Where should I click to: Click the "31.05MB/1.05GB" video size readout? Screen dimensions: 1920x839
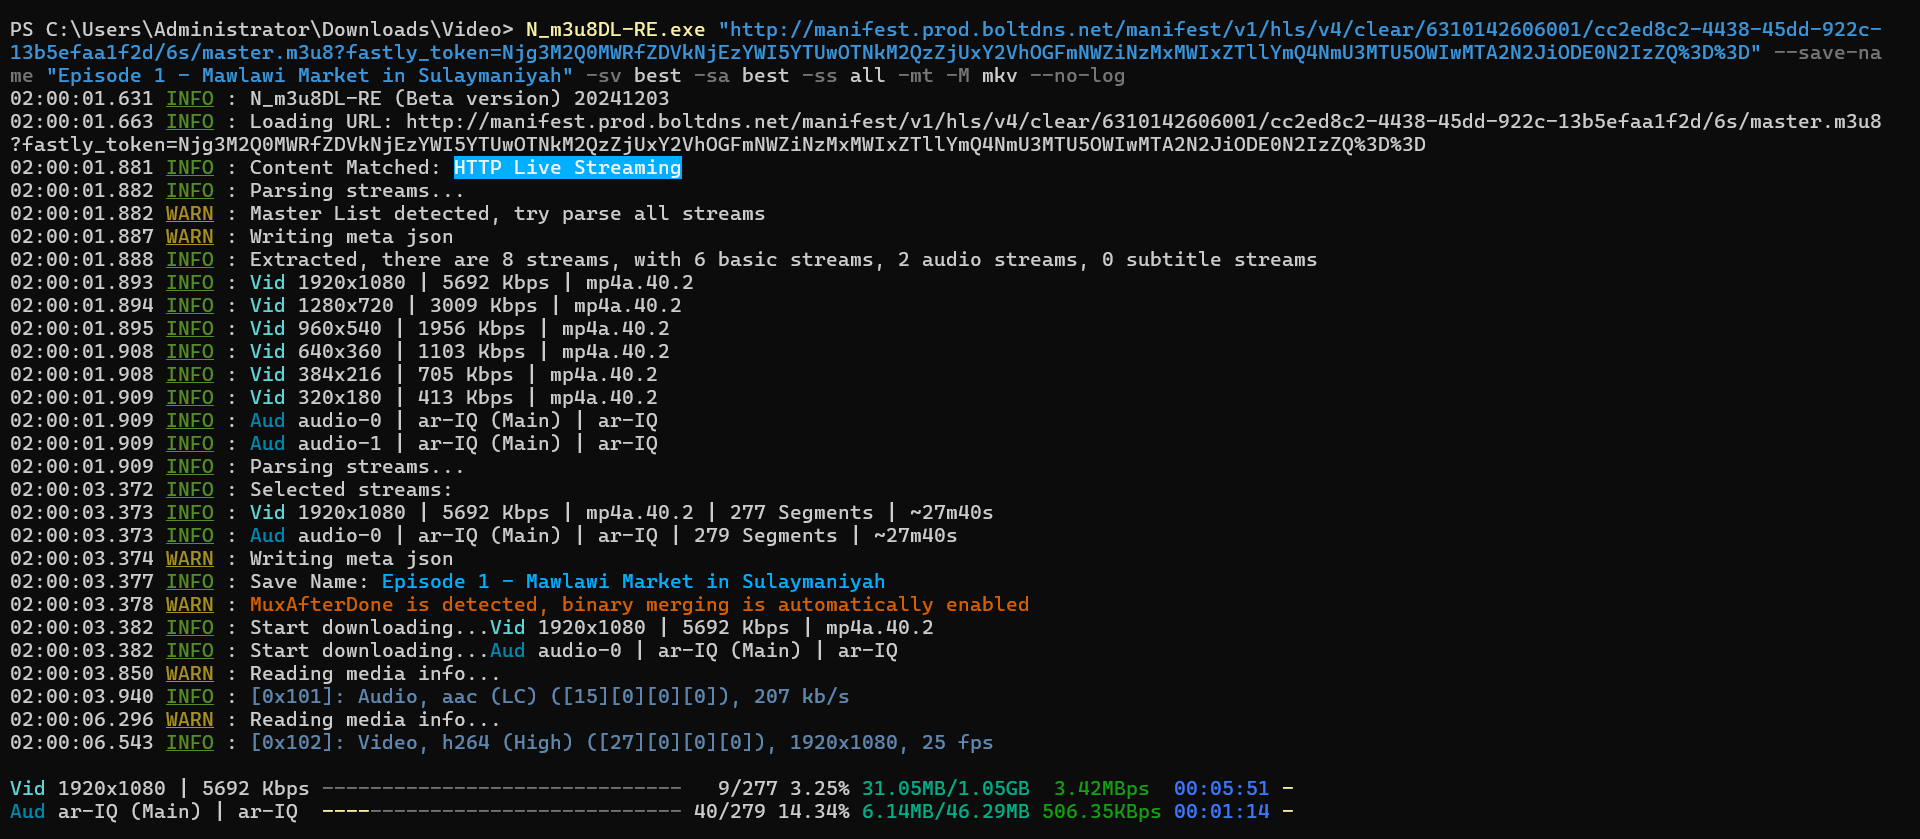[x=945, y=789]
